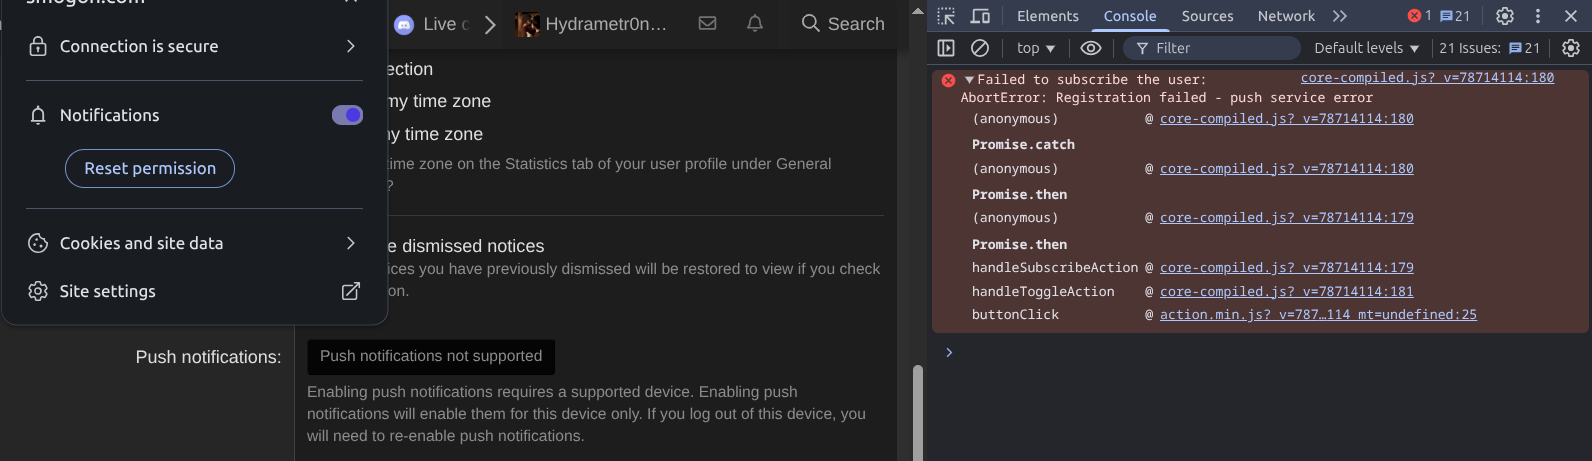Switch to the Network tab

1286,16
